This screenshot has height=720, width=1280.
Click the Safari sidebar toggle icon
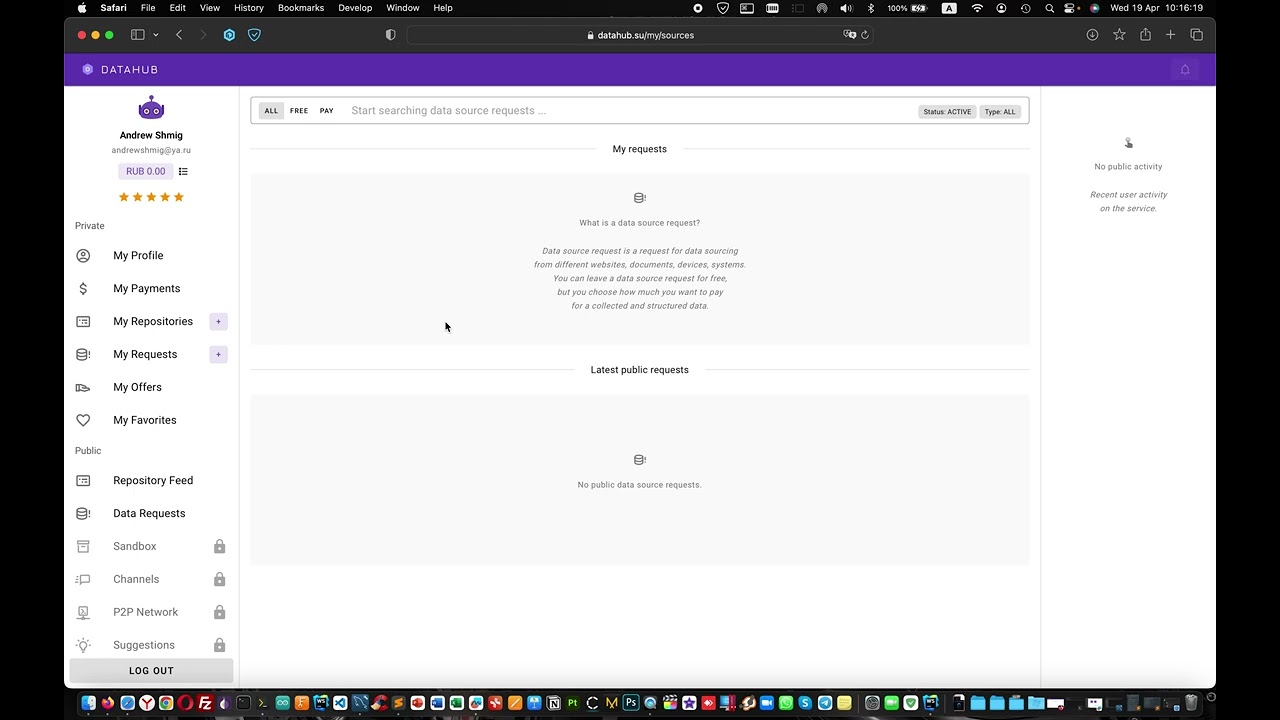click(x=138, y=35)
